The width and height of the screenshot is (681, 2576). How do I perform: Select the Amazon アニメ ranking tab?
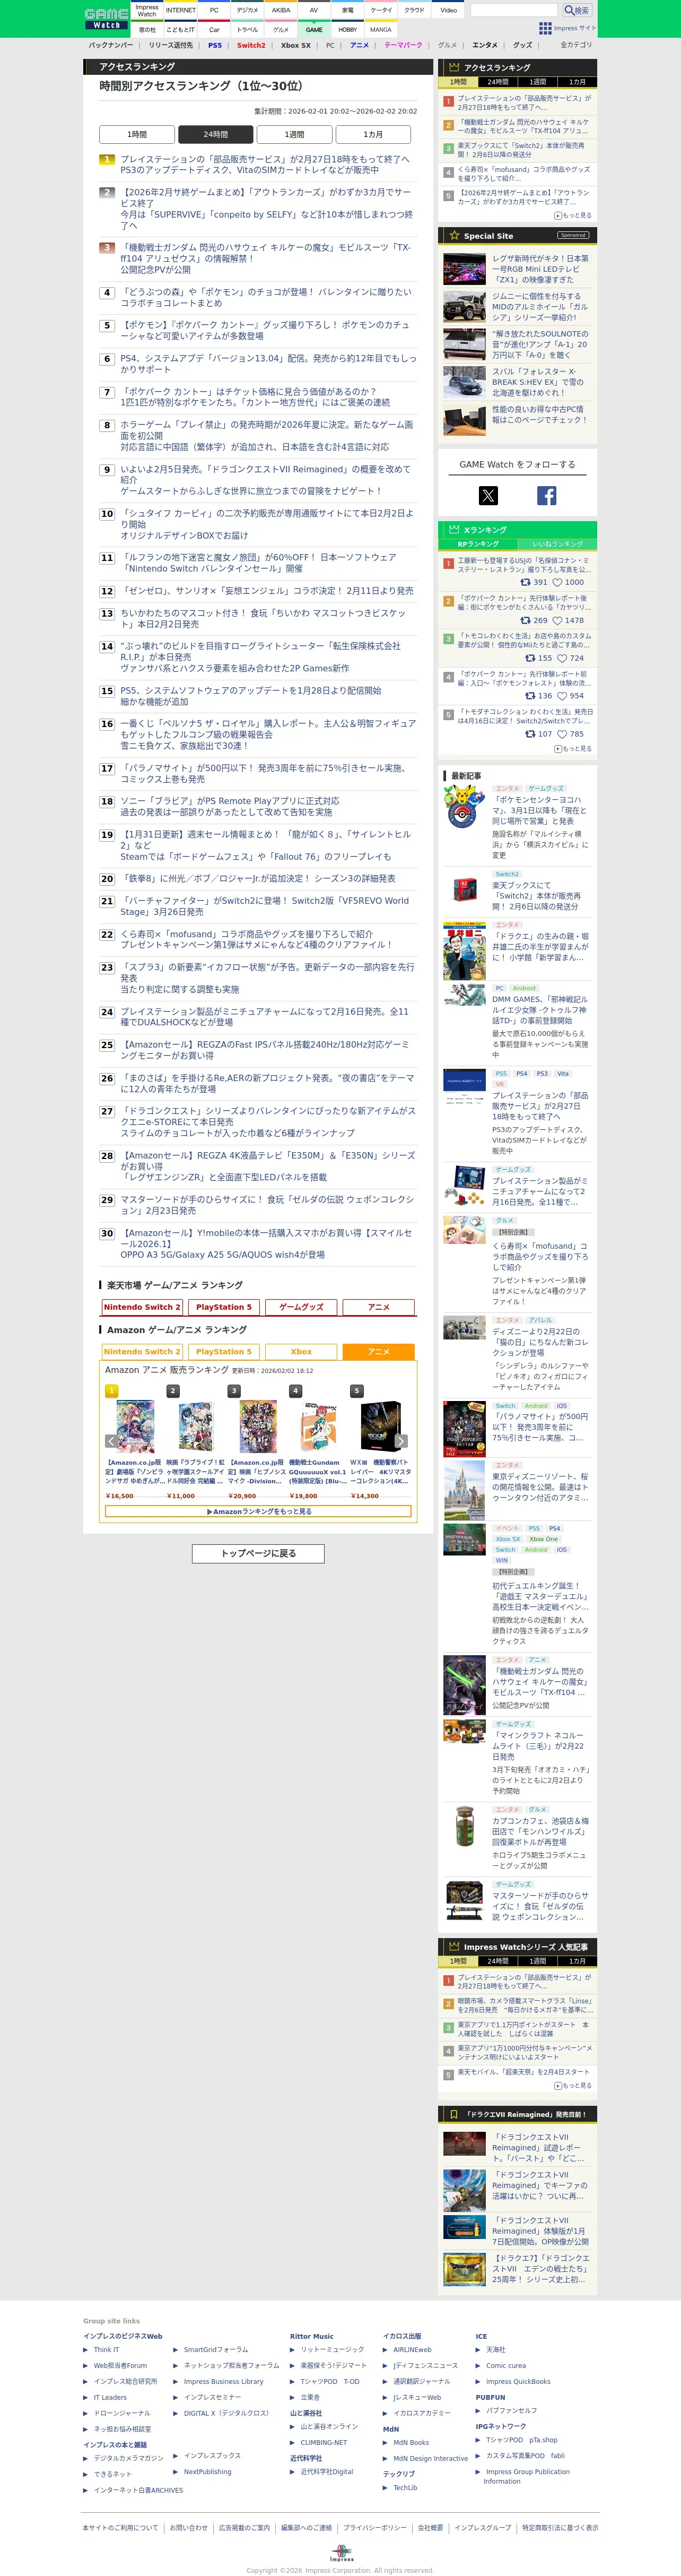pyautogui.click(x=378, y=1352)
